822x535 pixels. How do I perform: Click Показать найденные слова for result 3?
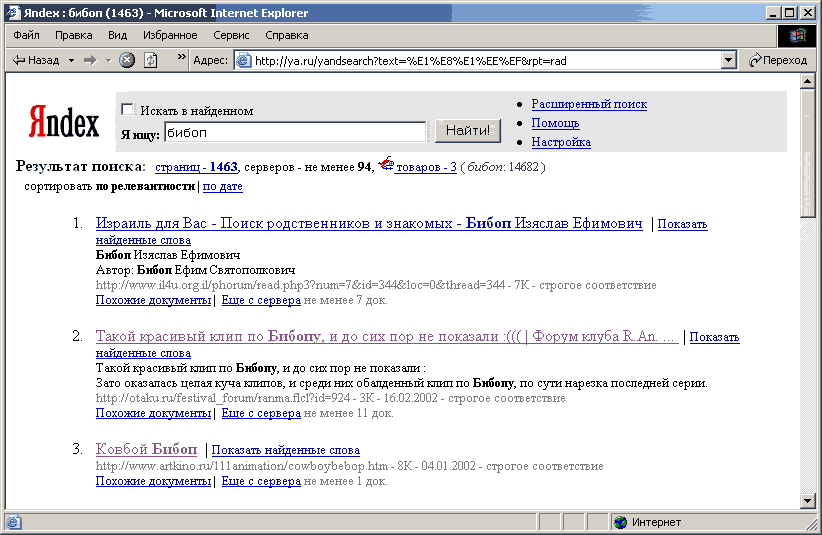pyautogui.click(x=286, y=450)
